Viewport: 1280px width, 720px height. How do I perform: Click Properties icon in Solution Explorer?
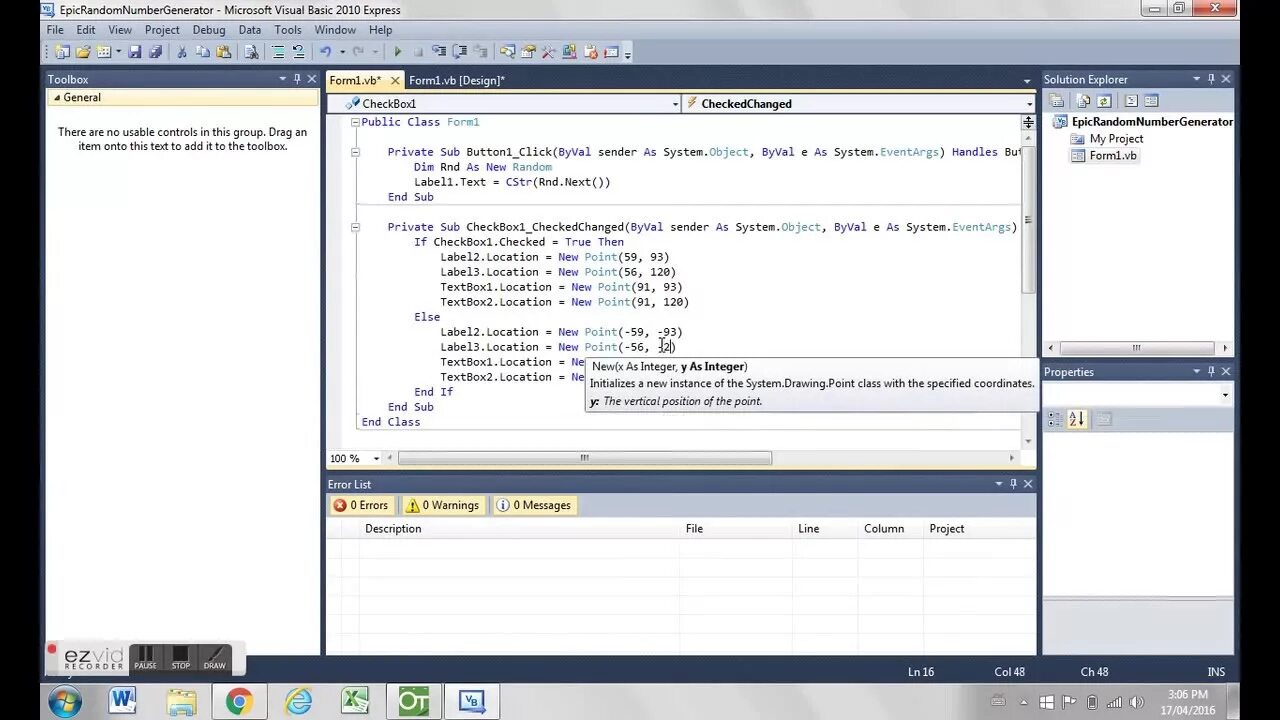tap(1056, 101)
